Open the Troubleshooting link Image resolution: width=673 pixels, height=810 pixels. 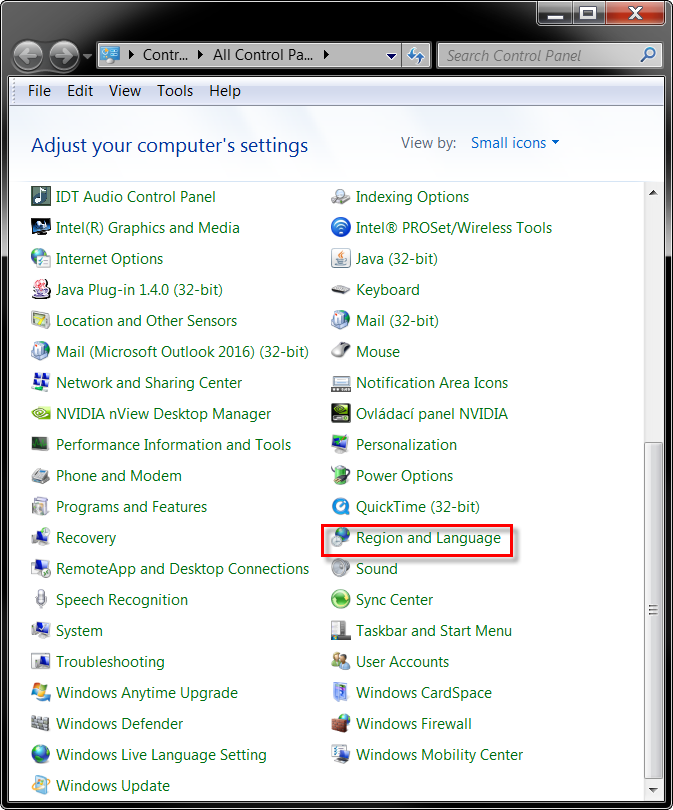point(110,662)
